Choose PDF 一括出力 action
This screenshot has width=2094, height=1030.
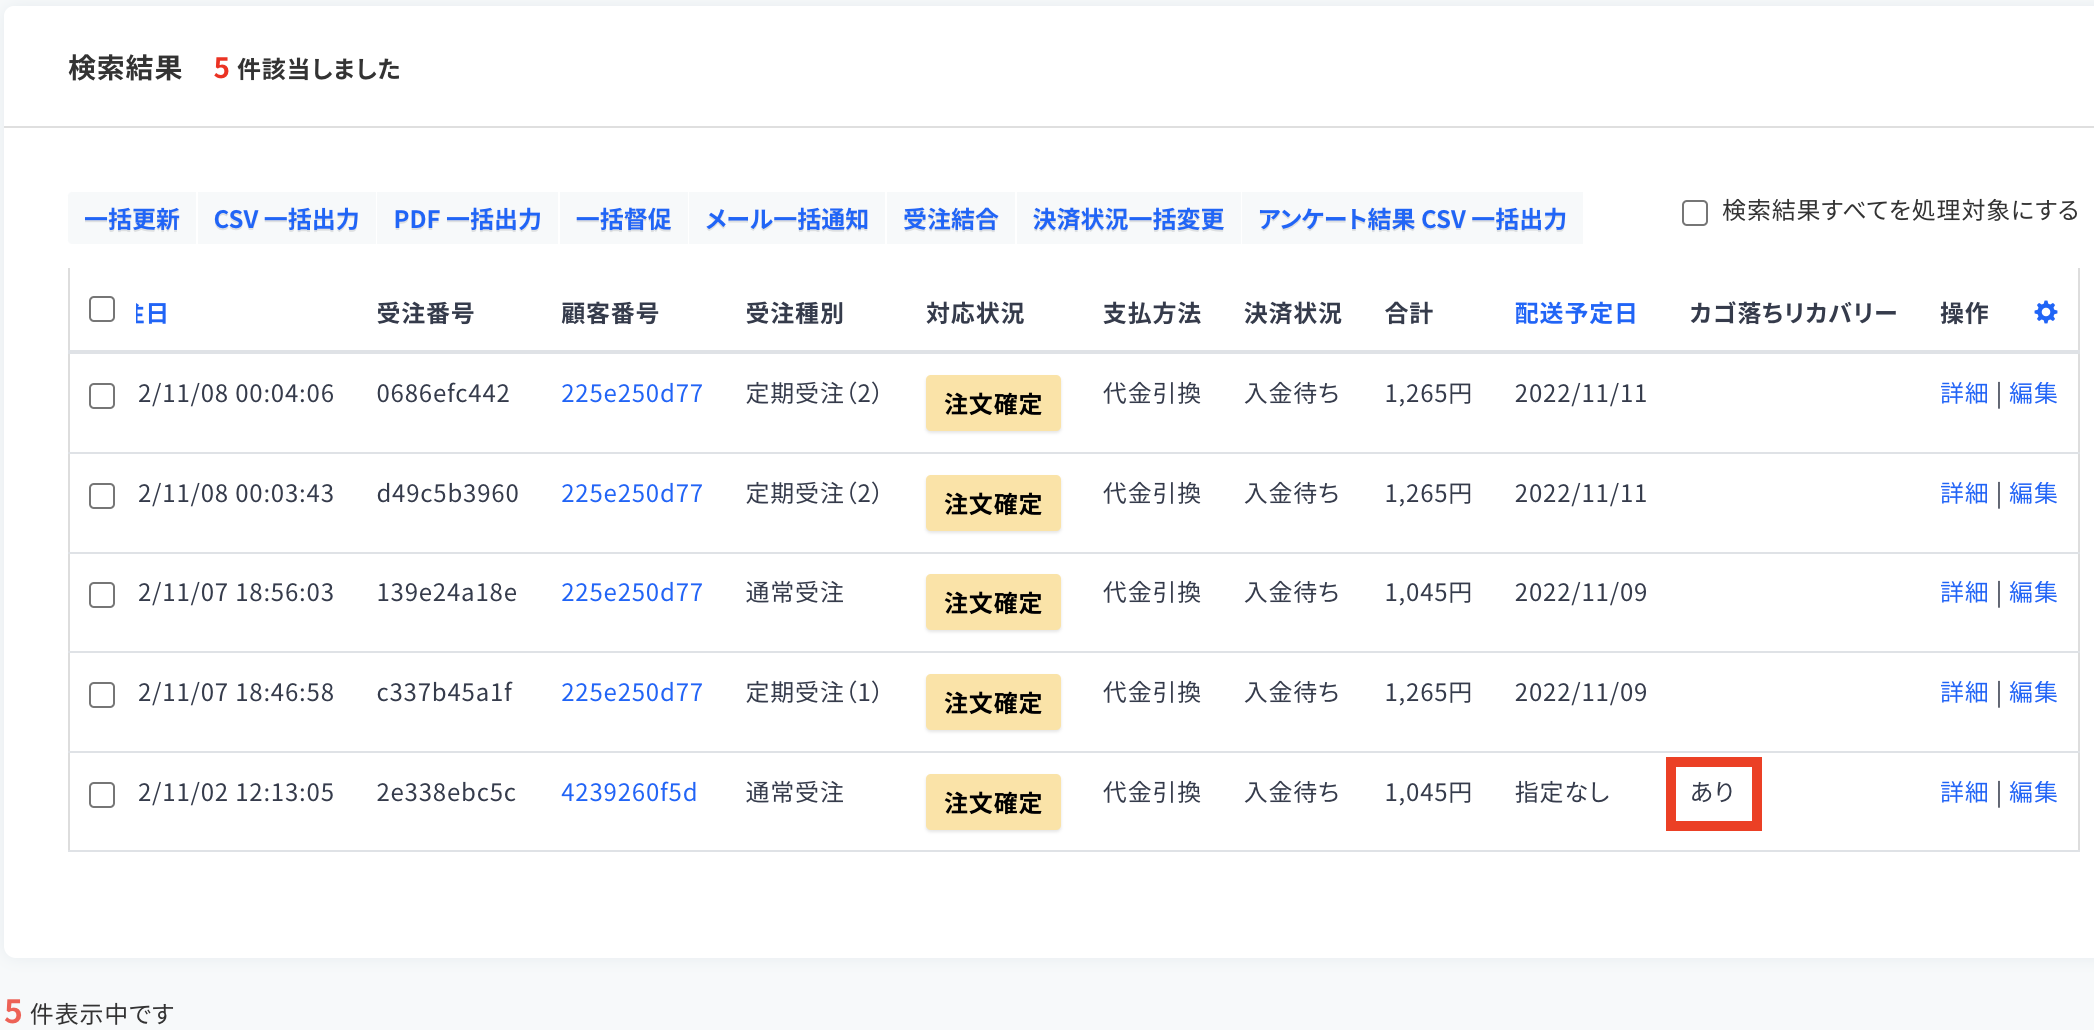pyautogui.click(x=467, y=219)
